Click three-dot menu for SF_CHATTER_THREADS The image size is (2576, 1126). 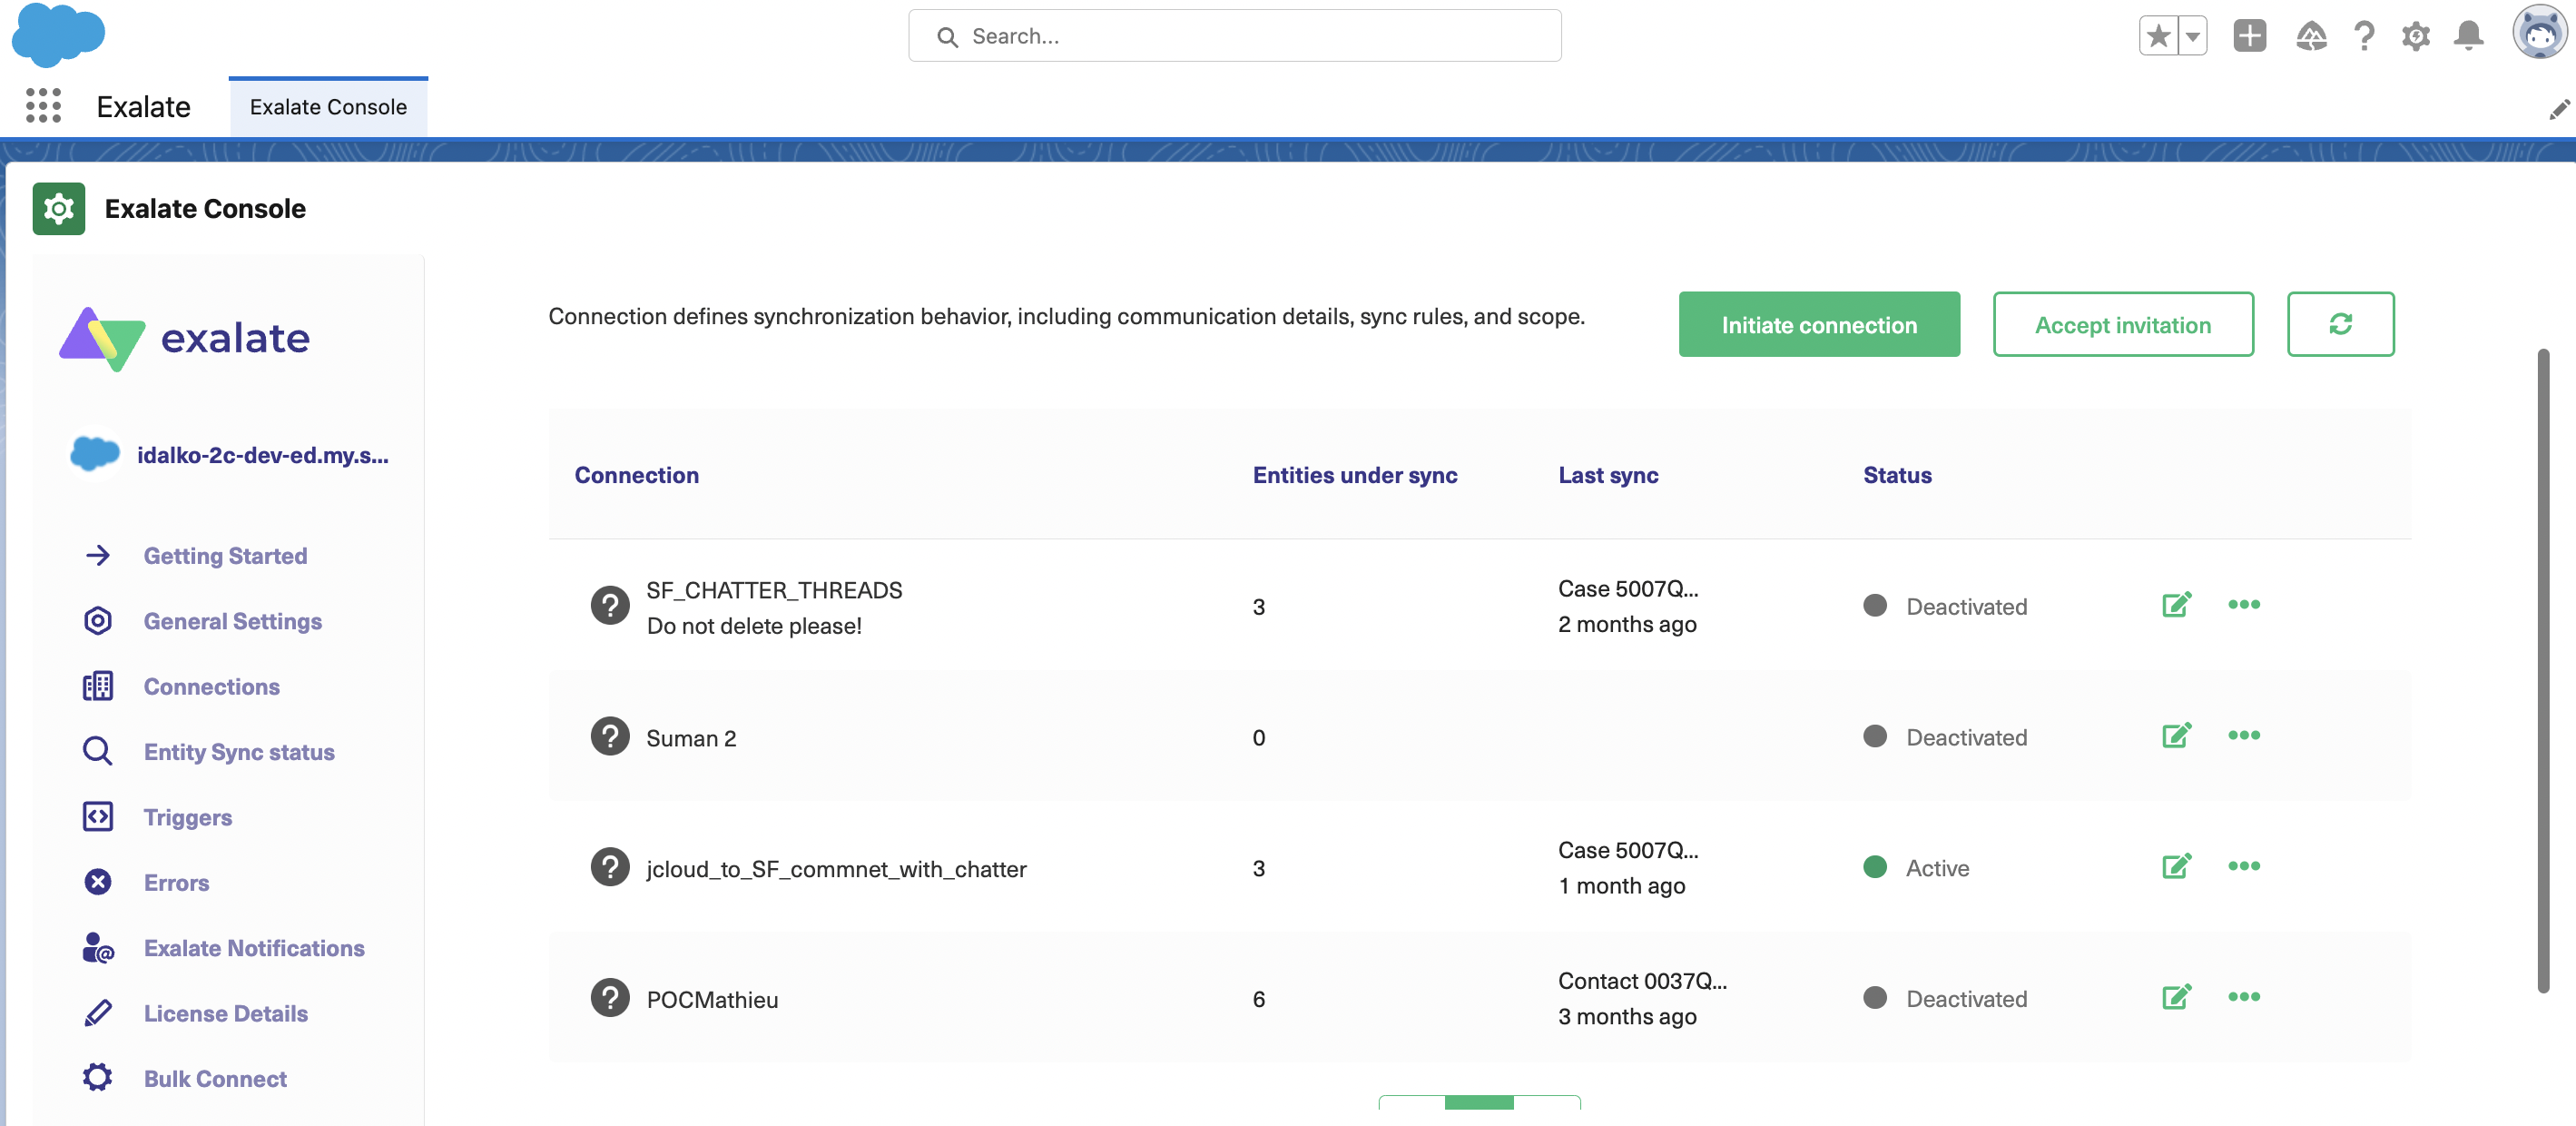[x=2243, y=605]
